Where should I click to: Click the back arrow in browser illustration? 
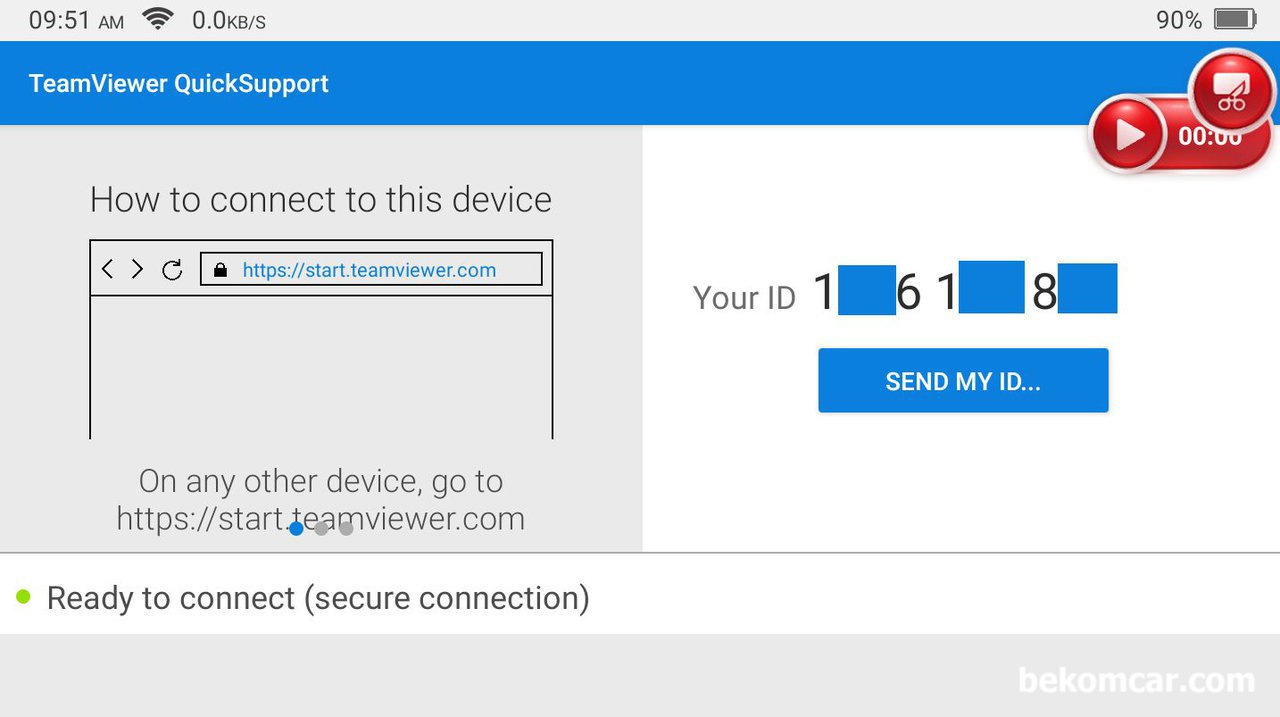point(108,269)
